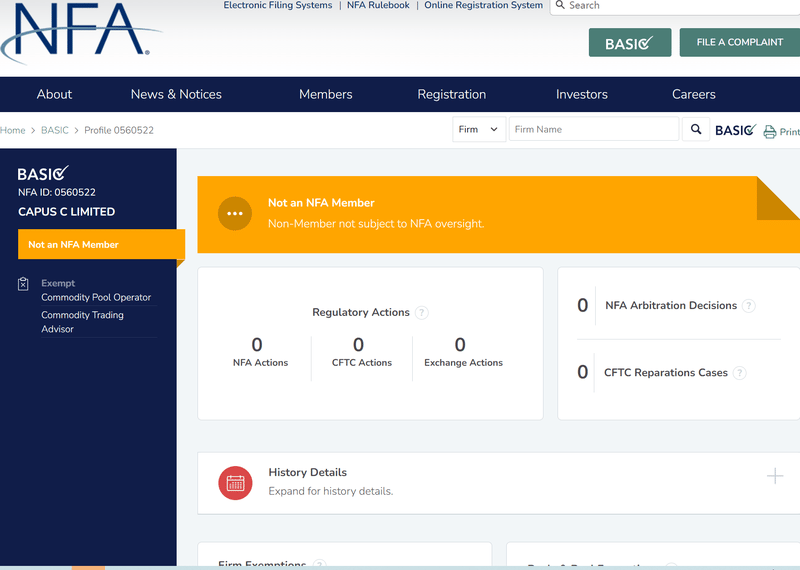Click the orange three-dots status icon
The height and width of the screenshot is (570, 800).
click(235, 213)
